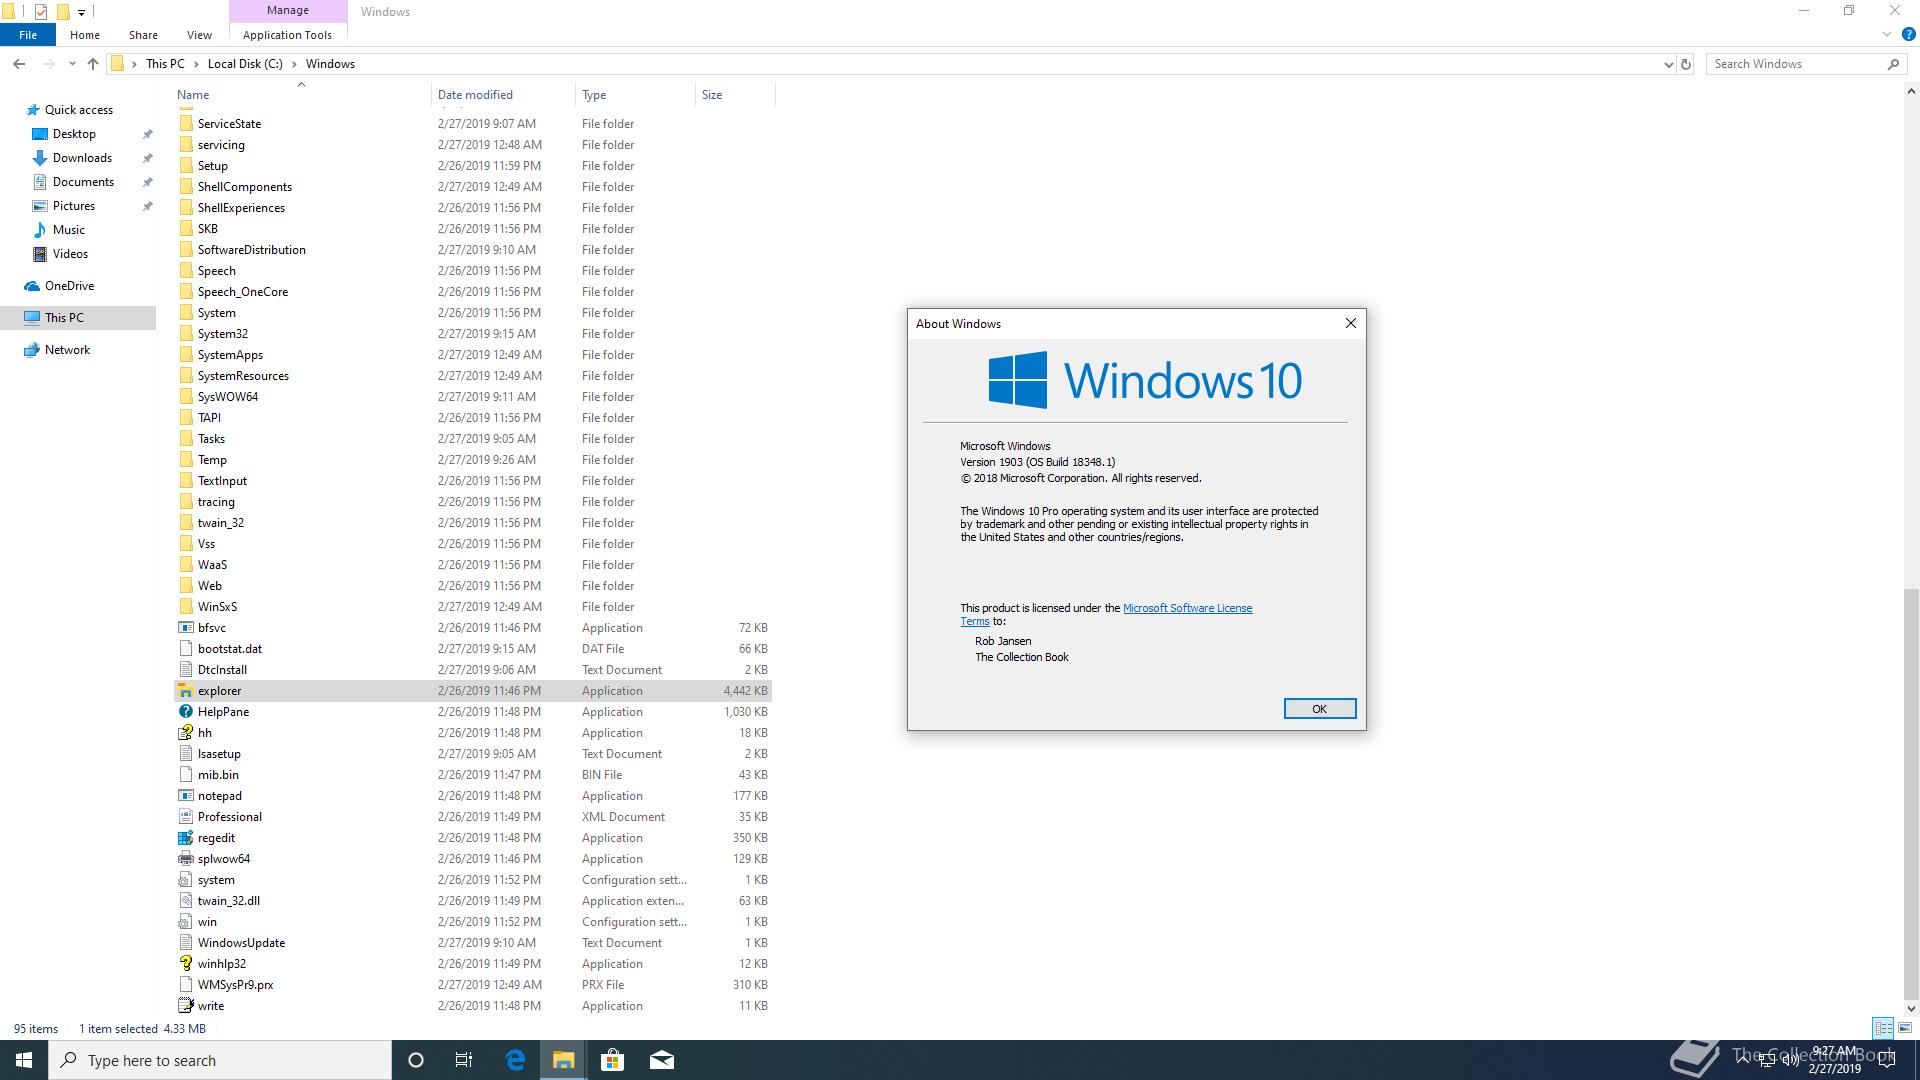The width and height of the screenshot is (1920, 1080).
Task: Sort by Size column header
Action: point(734,95)
